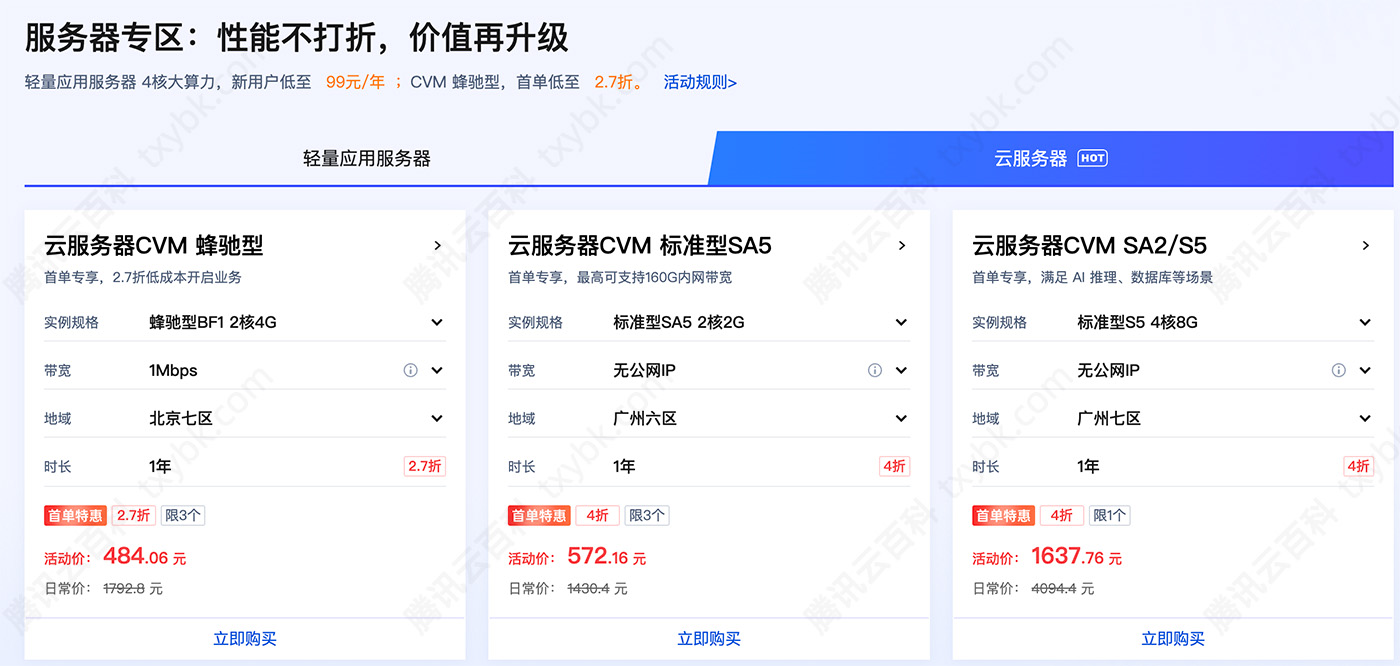Click the info icon beside 广州七区 card's 无公网IP
The height and width of the screenshot is (666, 1400).
pyautogui.click(x=1339, y=370)
